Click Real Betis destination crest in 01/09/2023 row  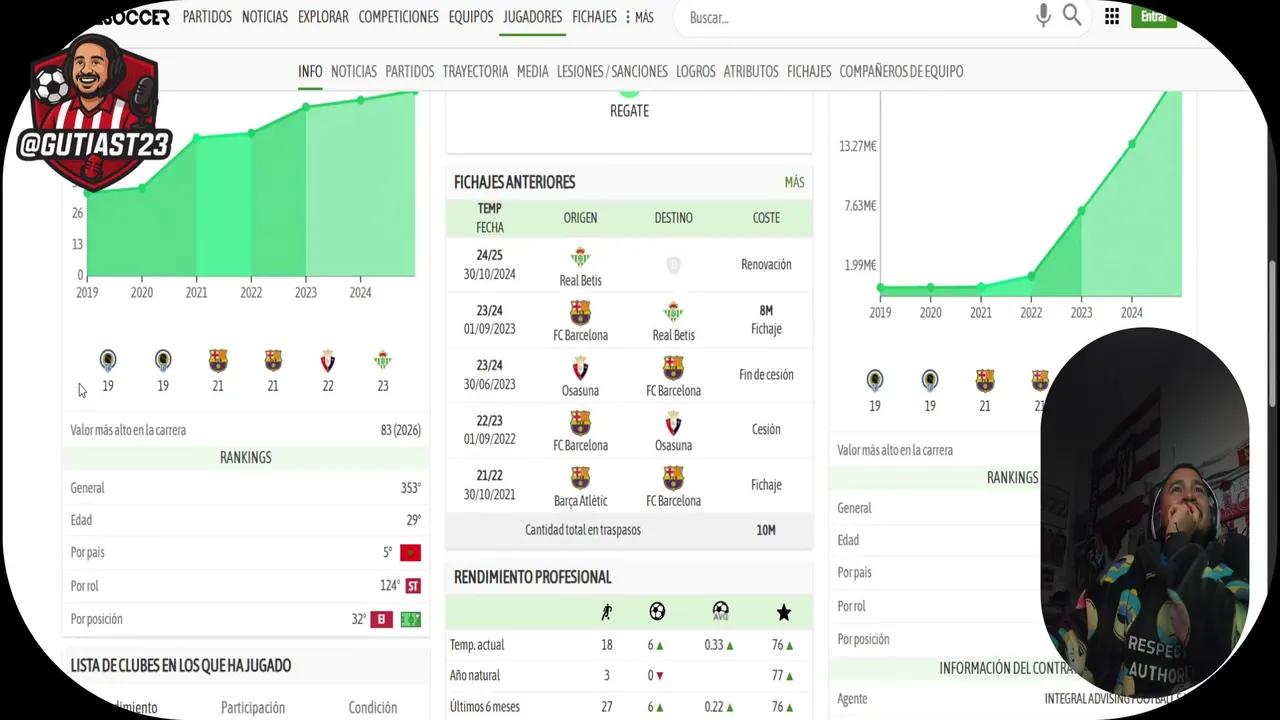coord(673,312)
